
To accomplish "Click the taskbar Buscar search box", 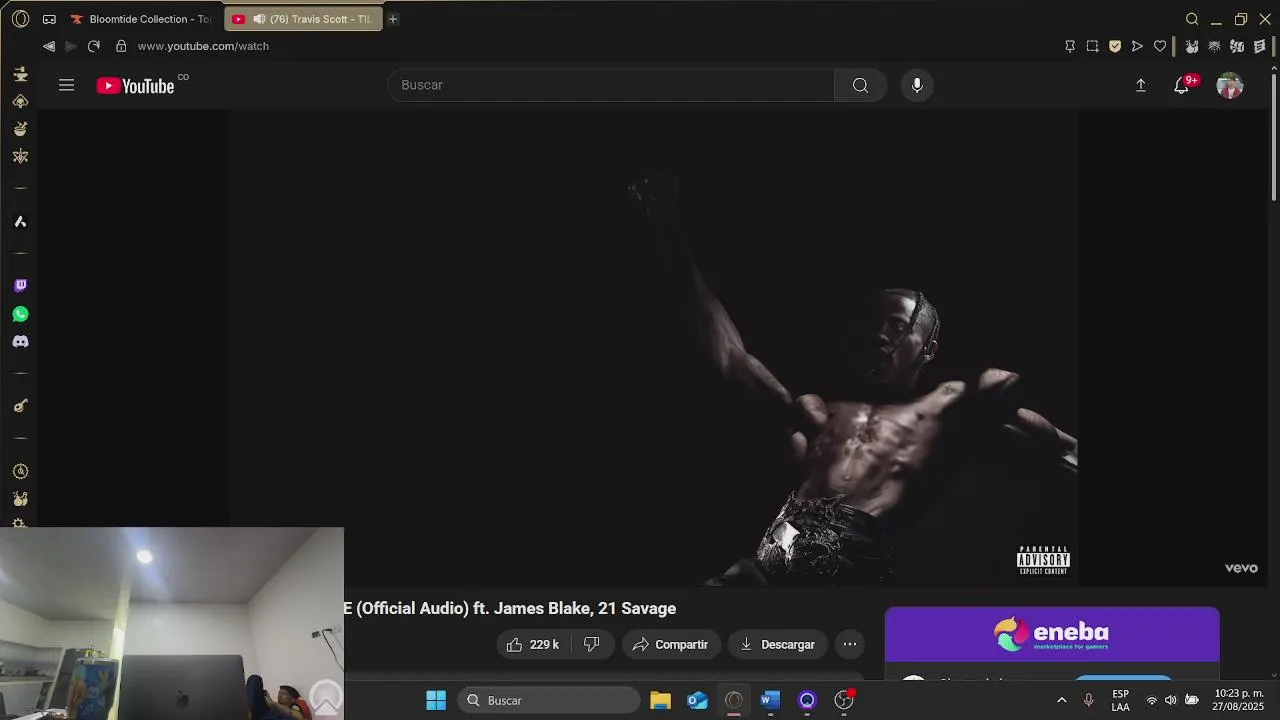I will tap(549, 700).
